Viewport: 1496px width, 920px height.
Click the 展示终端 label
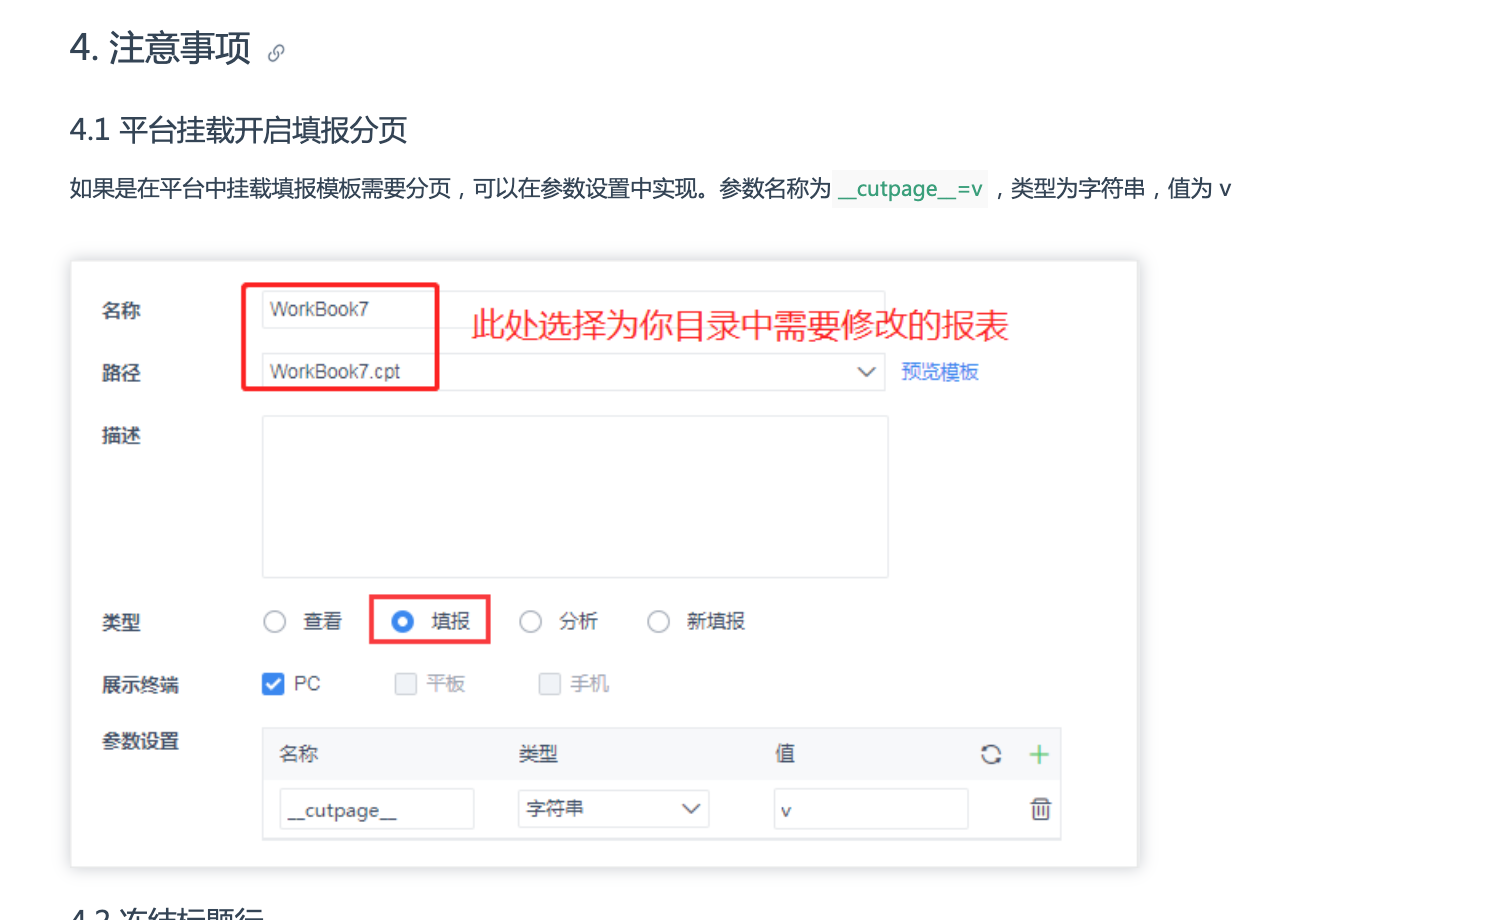click(x=140, y=685)
